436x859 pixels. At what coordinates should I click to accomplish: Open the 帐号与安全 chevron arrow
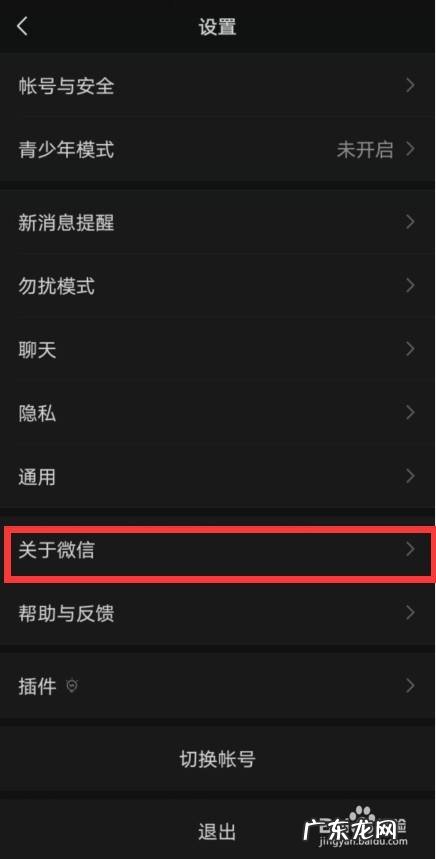click(410, 85)
